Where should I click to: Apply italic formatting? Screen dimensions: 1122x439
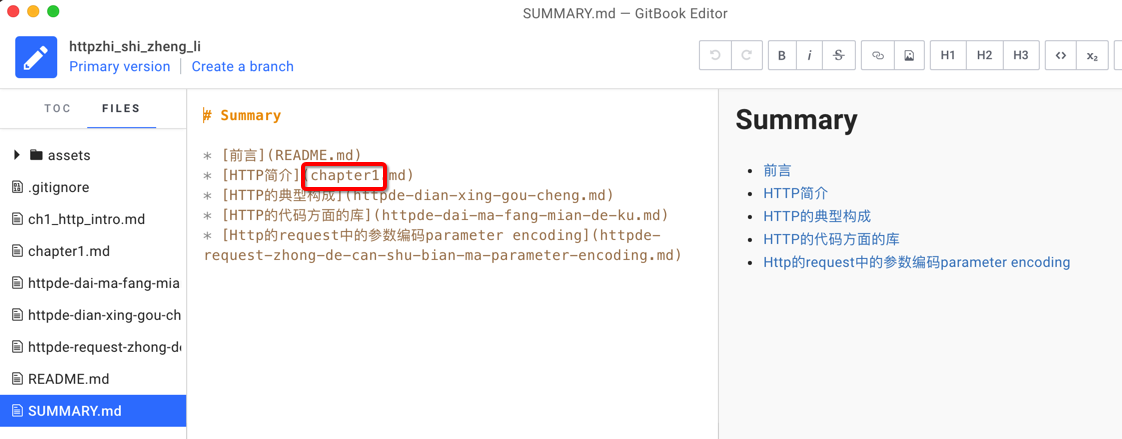coord(809,56)
